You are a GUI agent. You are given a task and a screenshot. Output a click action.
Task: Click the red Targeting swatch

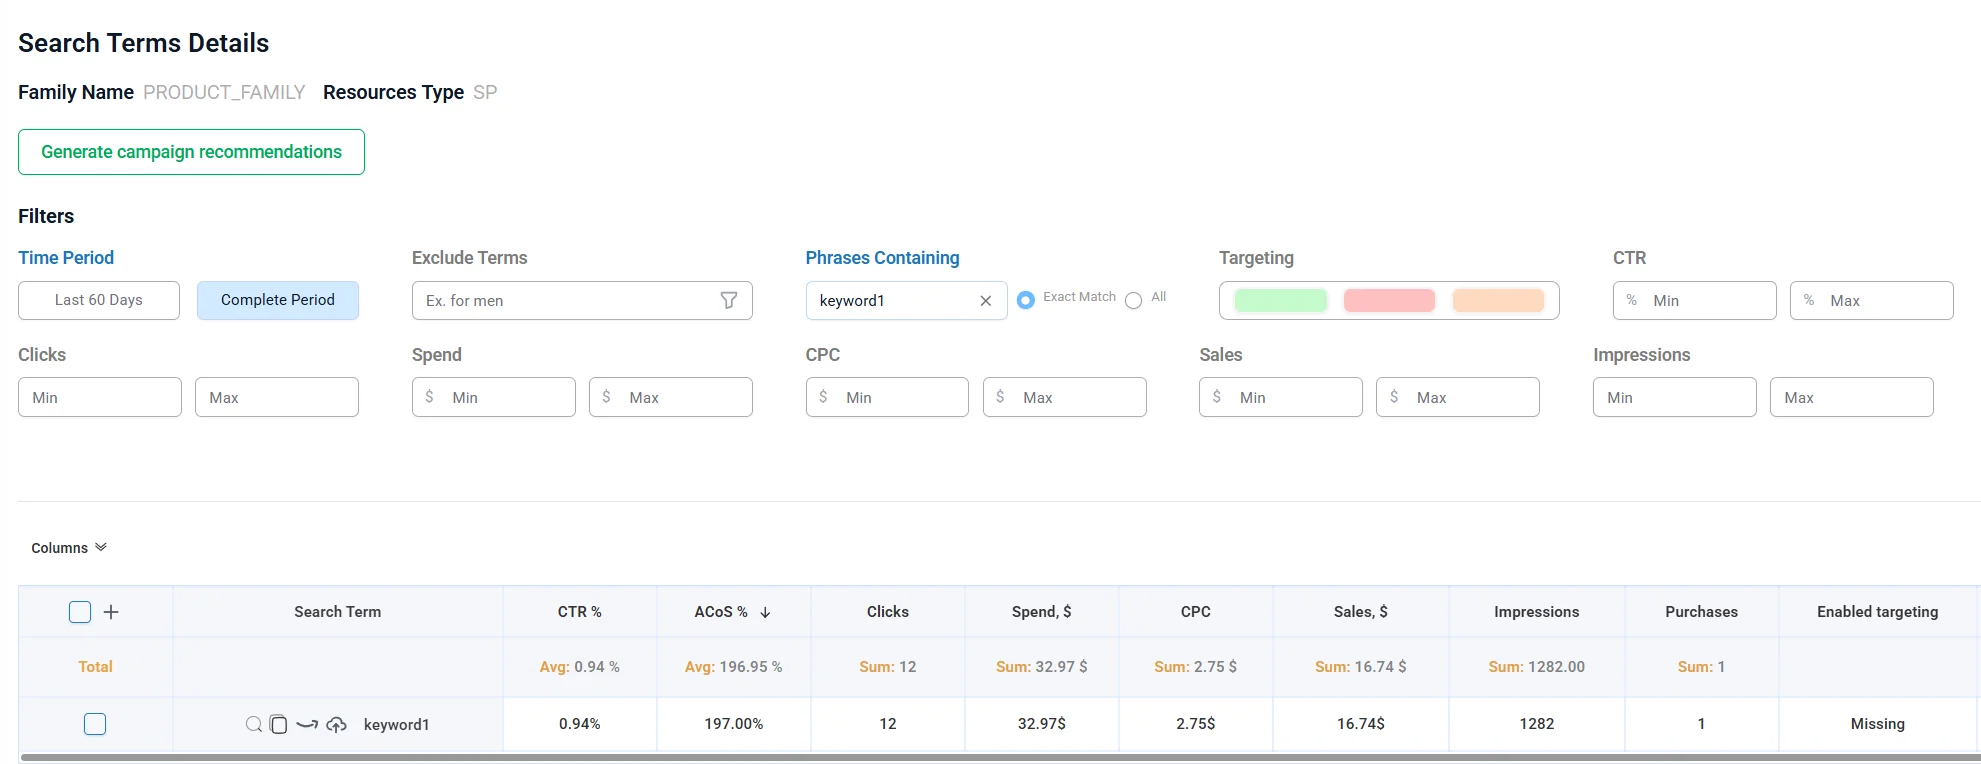pyautogui.click(x=1389, y=300)
